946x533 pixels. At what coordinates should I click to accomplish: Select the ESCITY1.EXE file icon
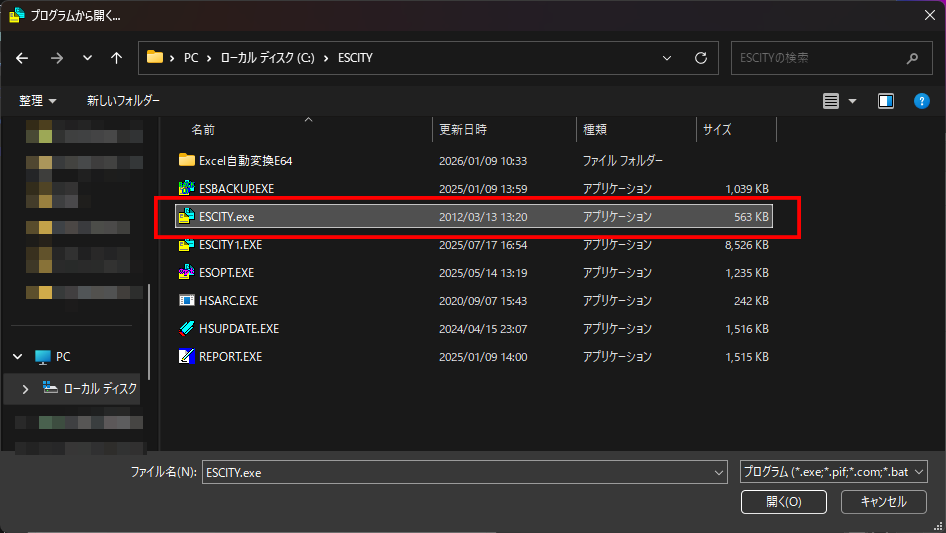[x=186, y=244]
